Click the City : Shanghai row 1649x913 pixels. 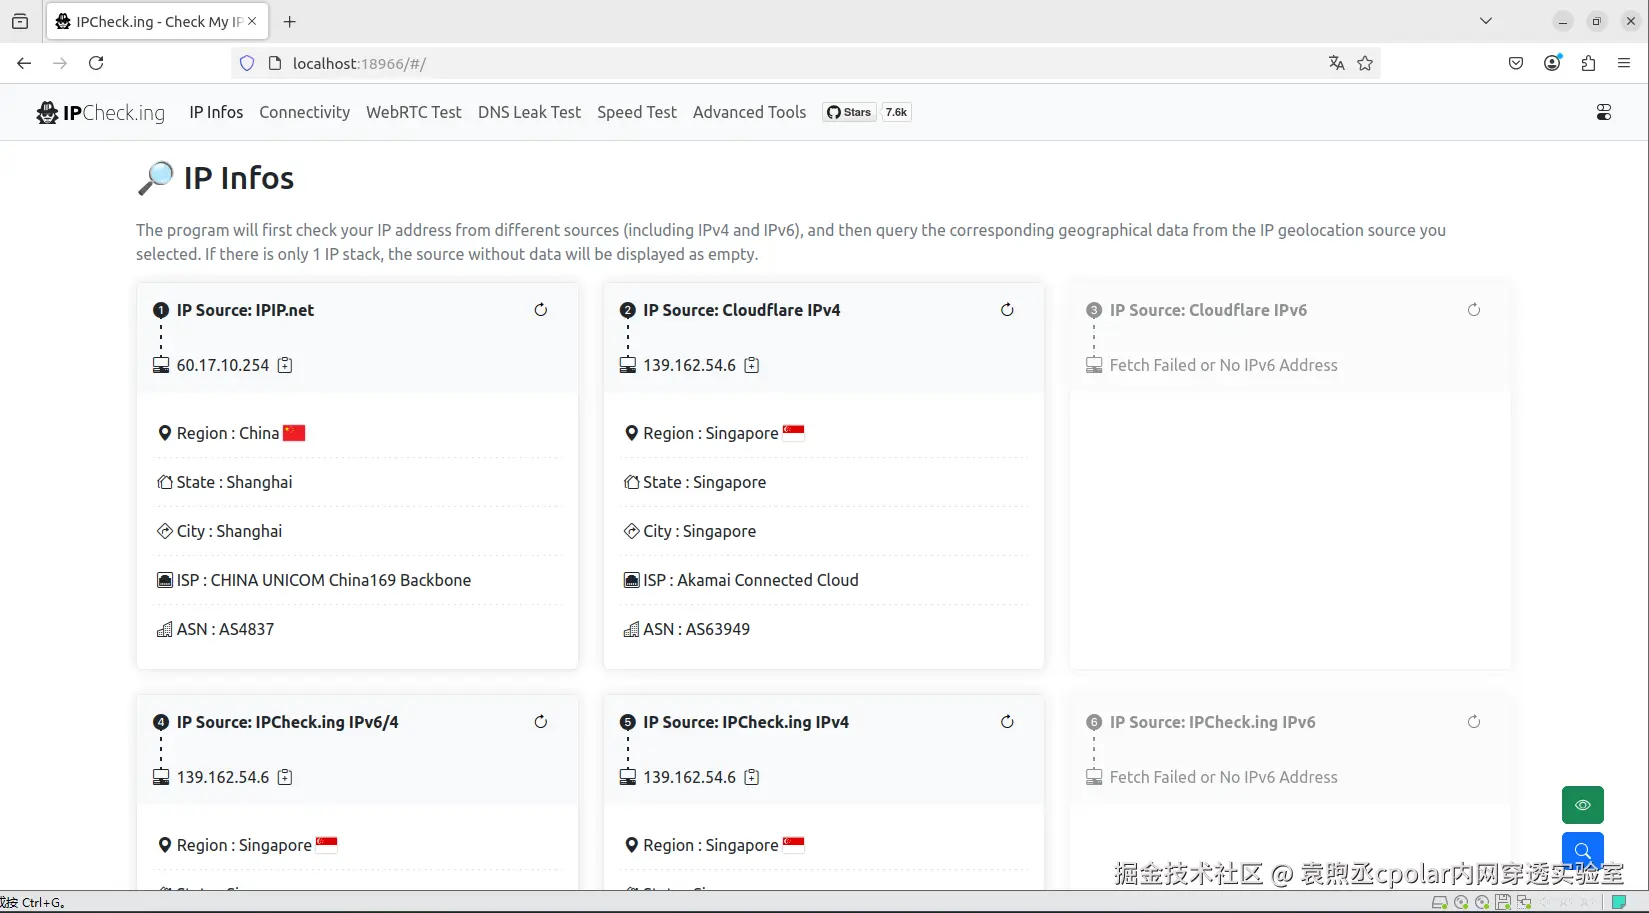358,531
